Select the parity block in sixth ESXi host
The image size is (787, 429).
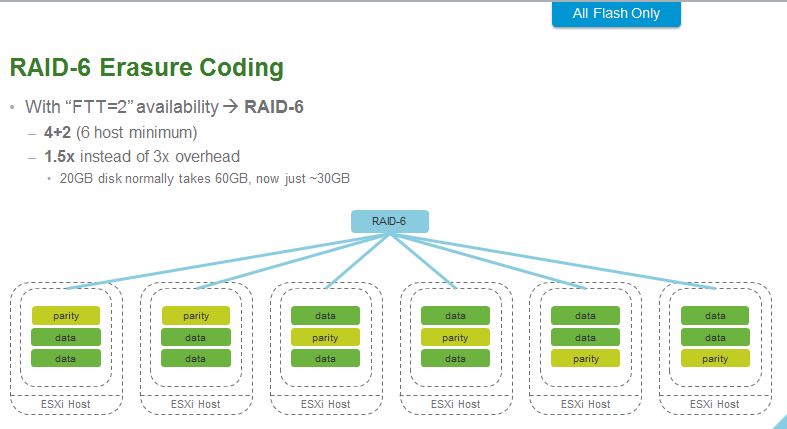pos(715,358)
